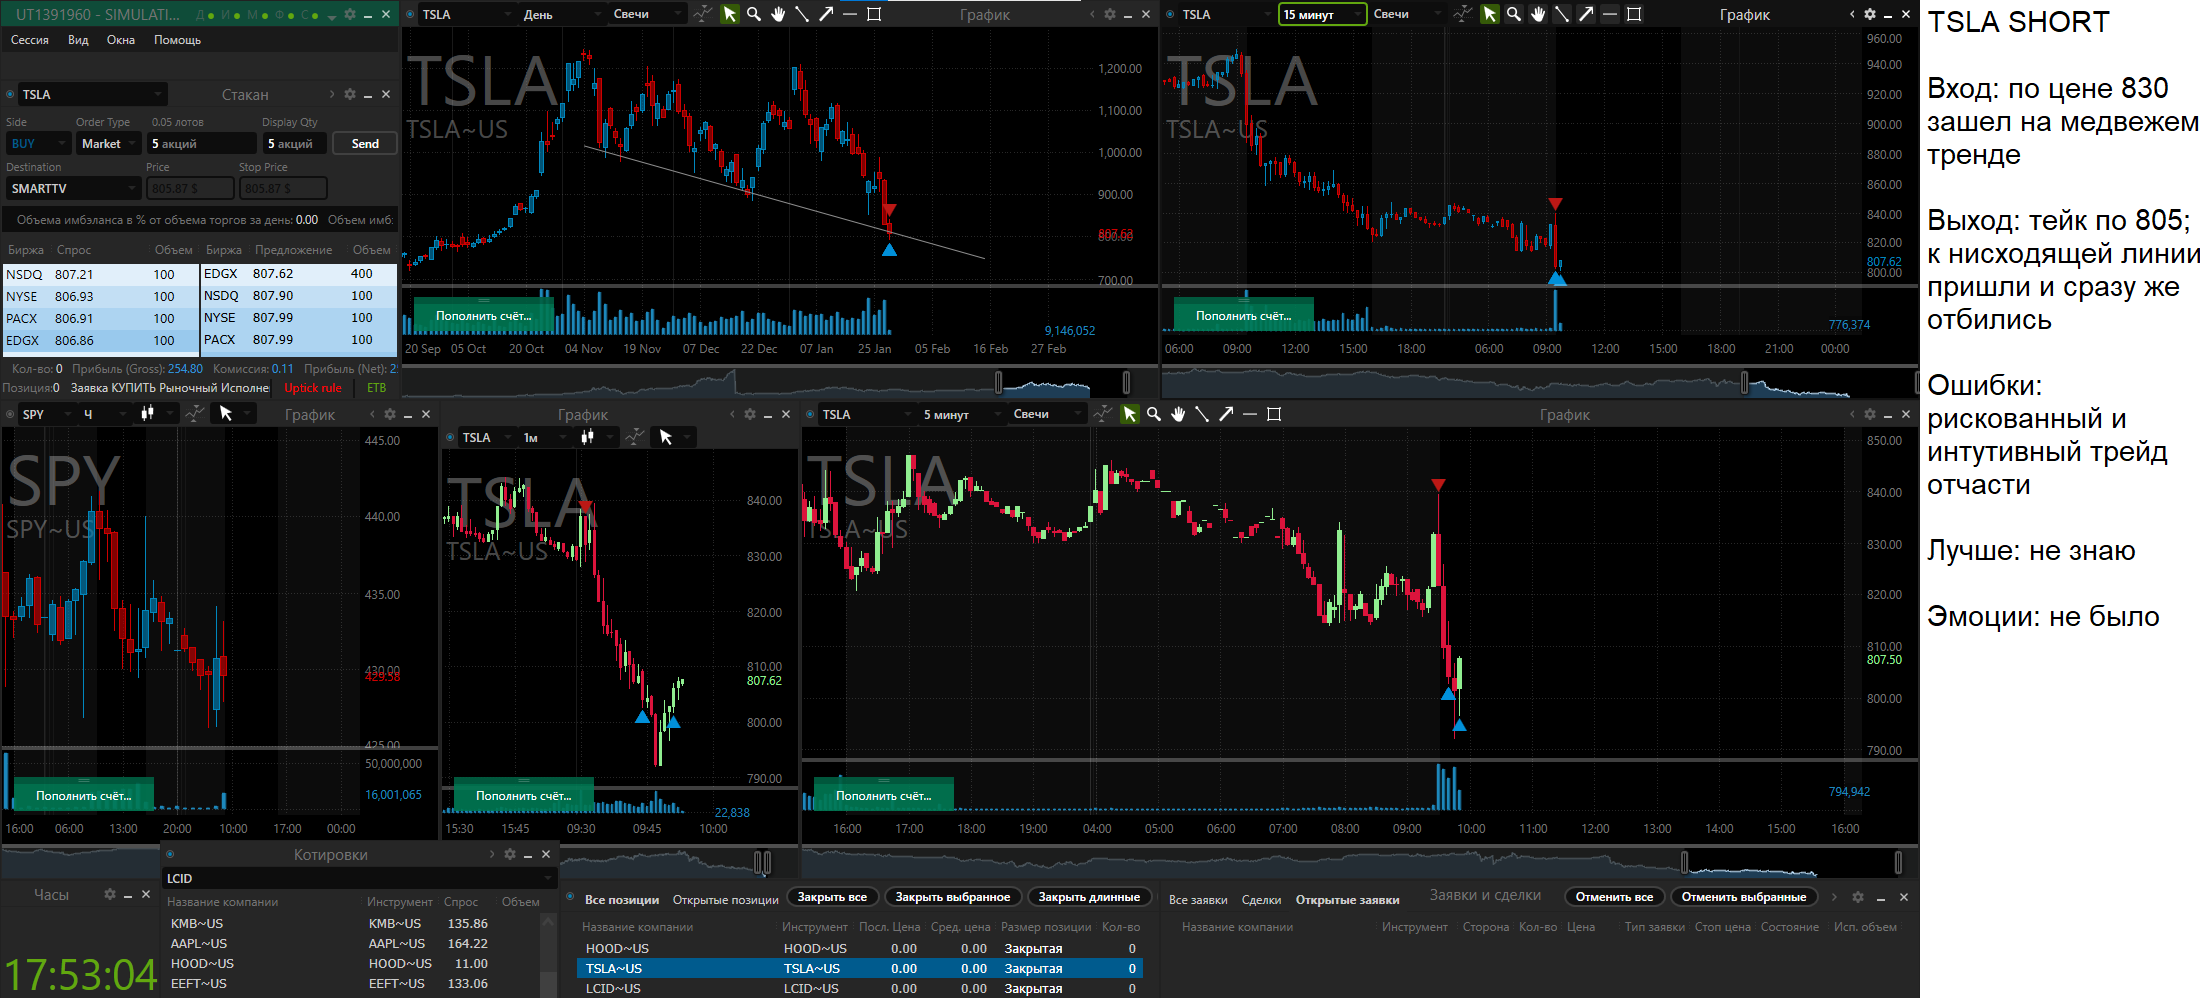Open the Order Type Market dropdown
This screenshot has width=2200, height=998.
[108, 144]
